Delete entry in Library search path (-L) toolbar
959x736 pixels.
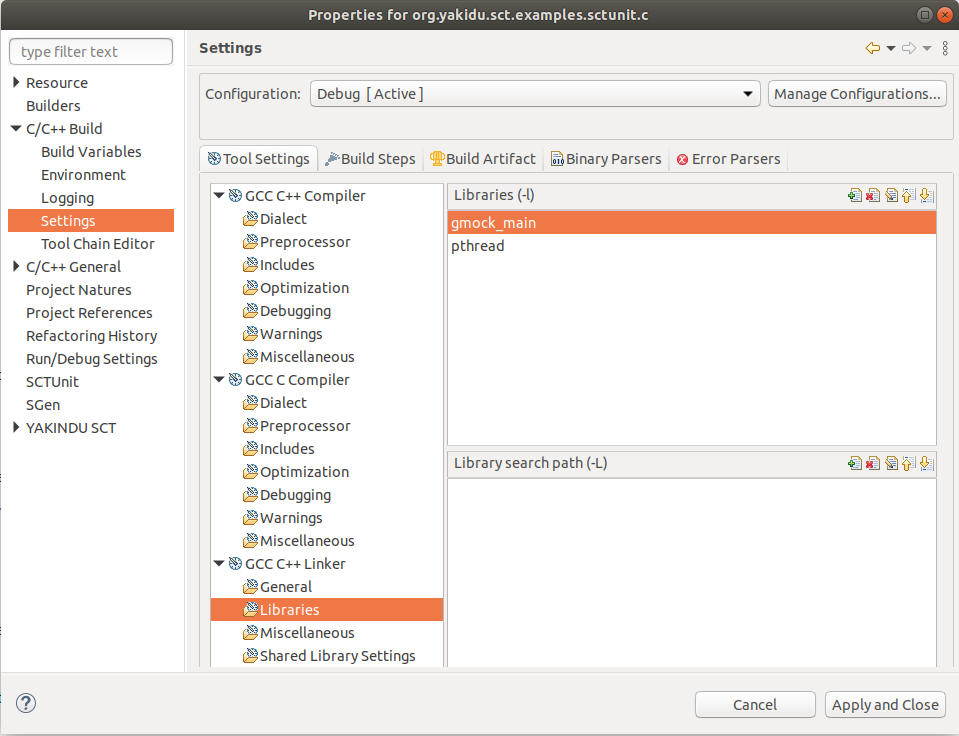click(873, 463)
